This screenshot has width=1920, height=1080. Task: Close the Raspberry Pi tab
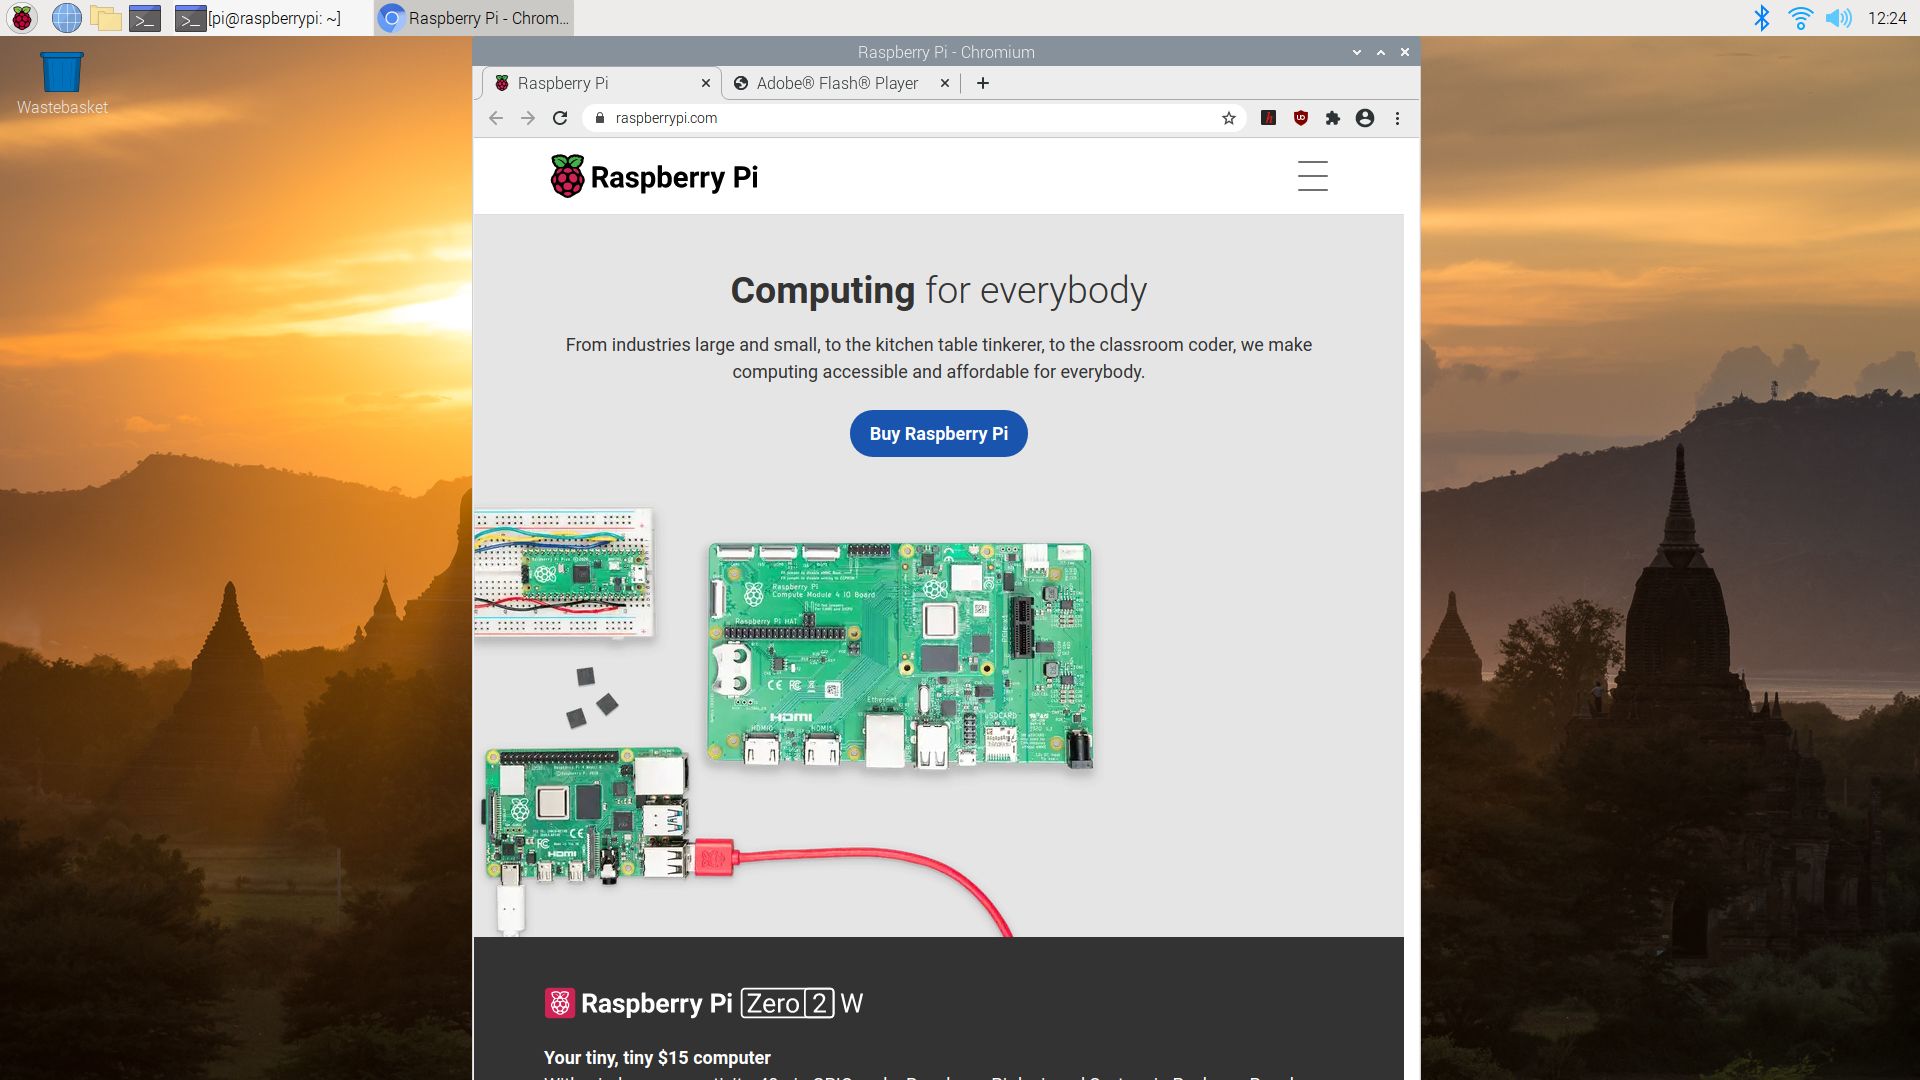(706, 83)
